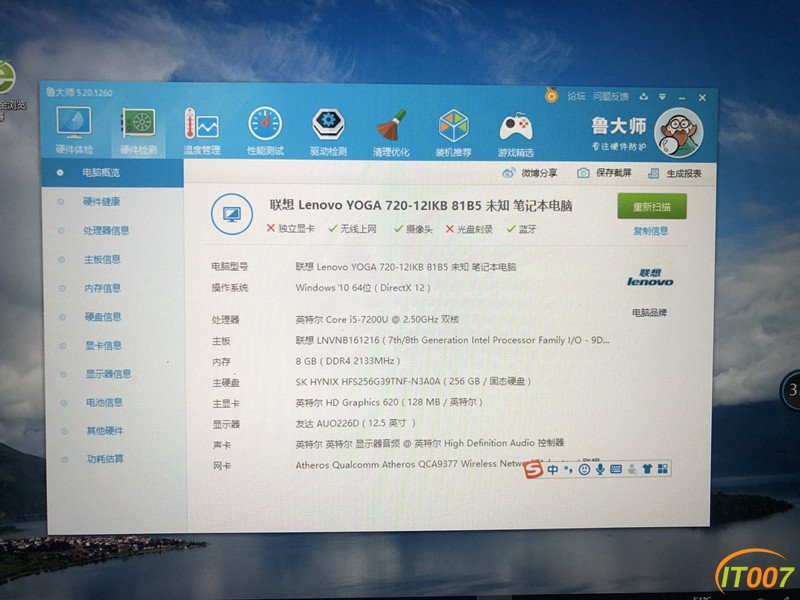The image size is (800, 600).
Task: Toggle Sogou punctuation mode button
Action: click(x=568, y=469)
